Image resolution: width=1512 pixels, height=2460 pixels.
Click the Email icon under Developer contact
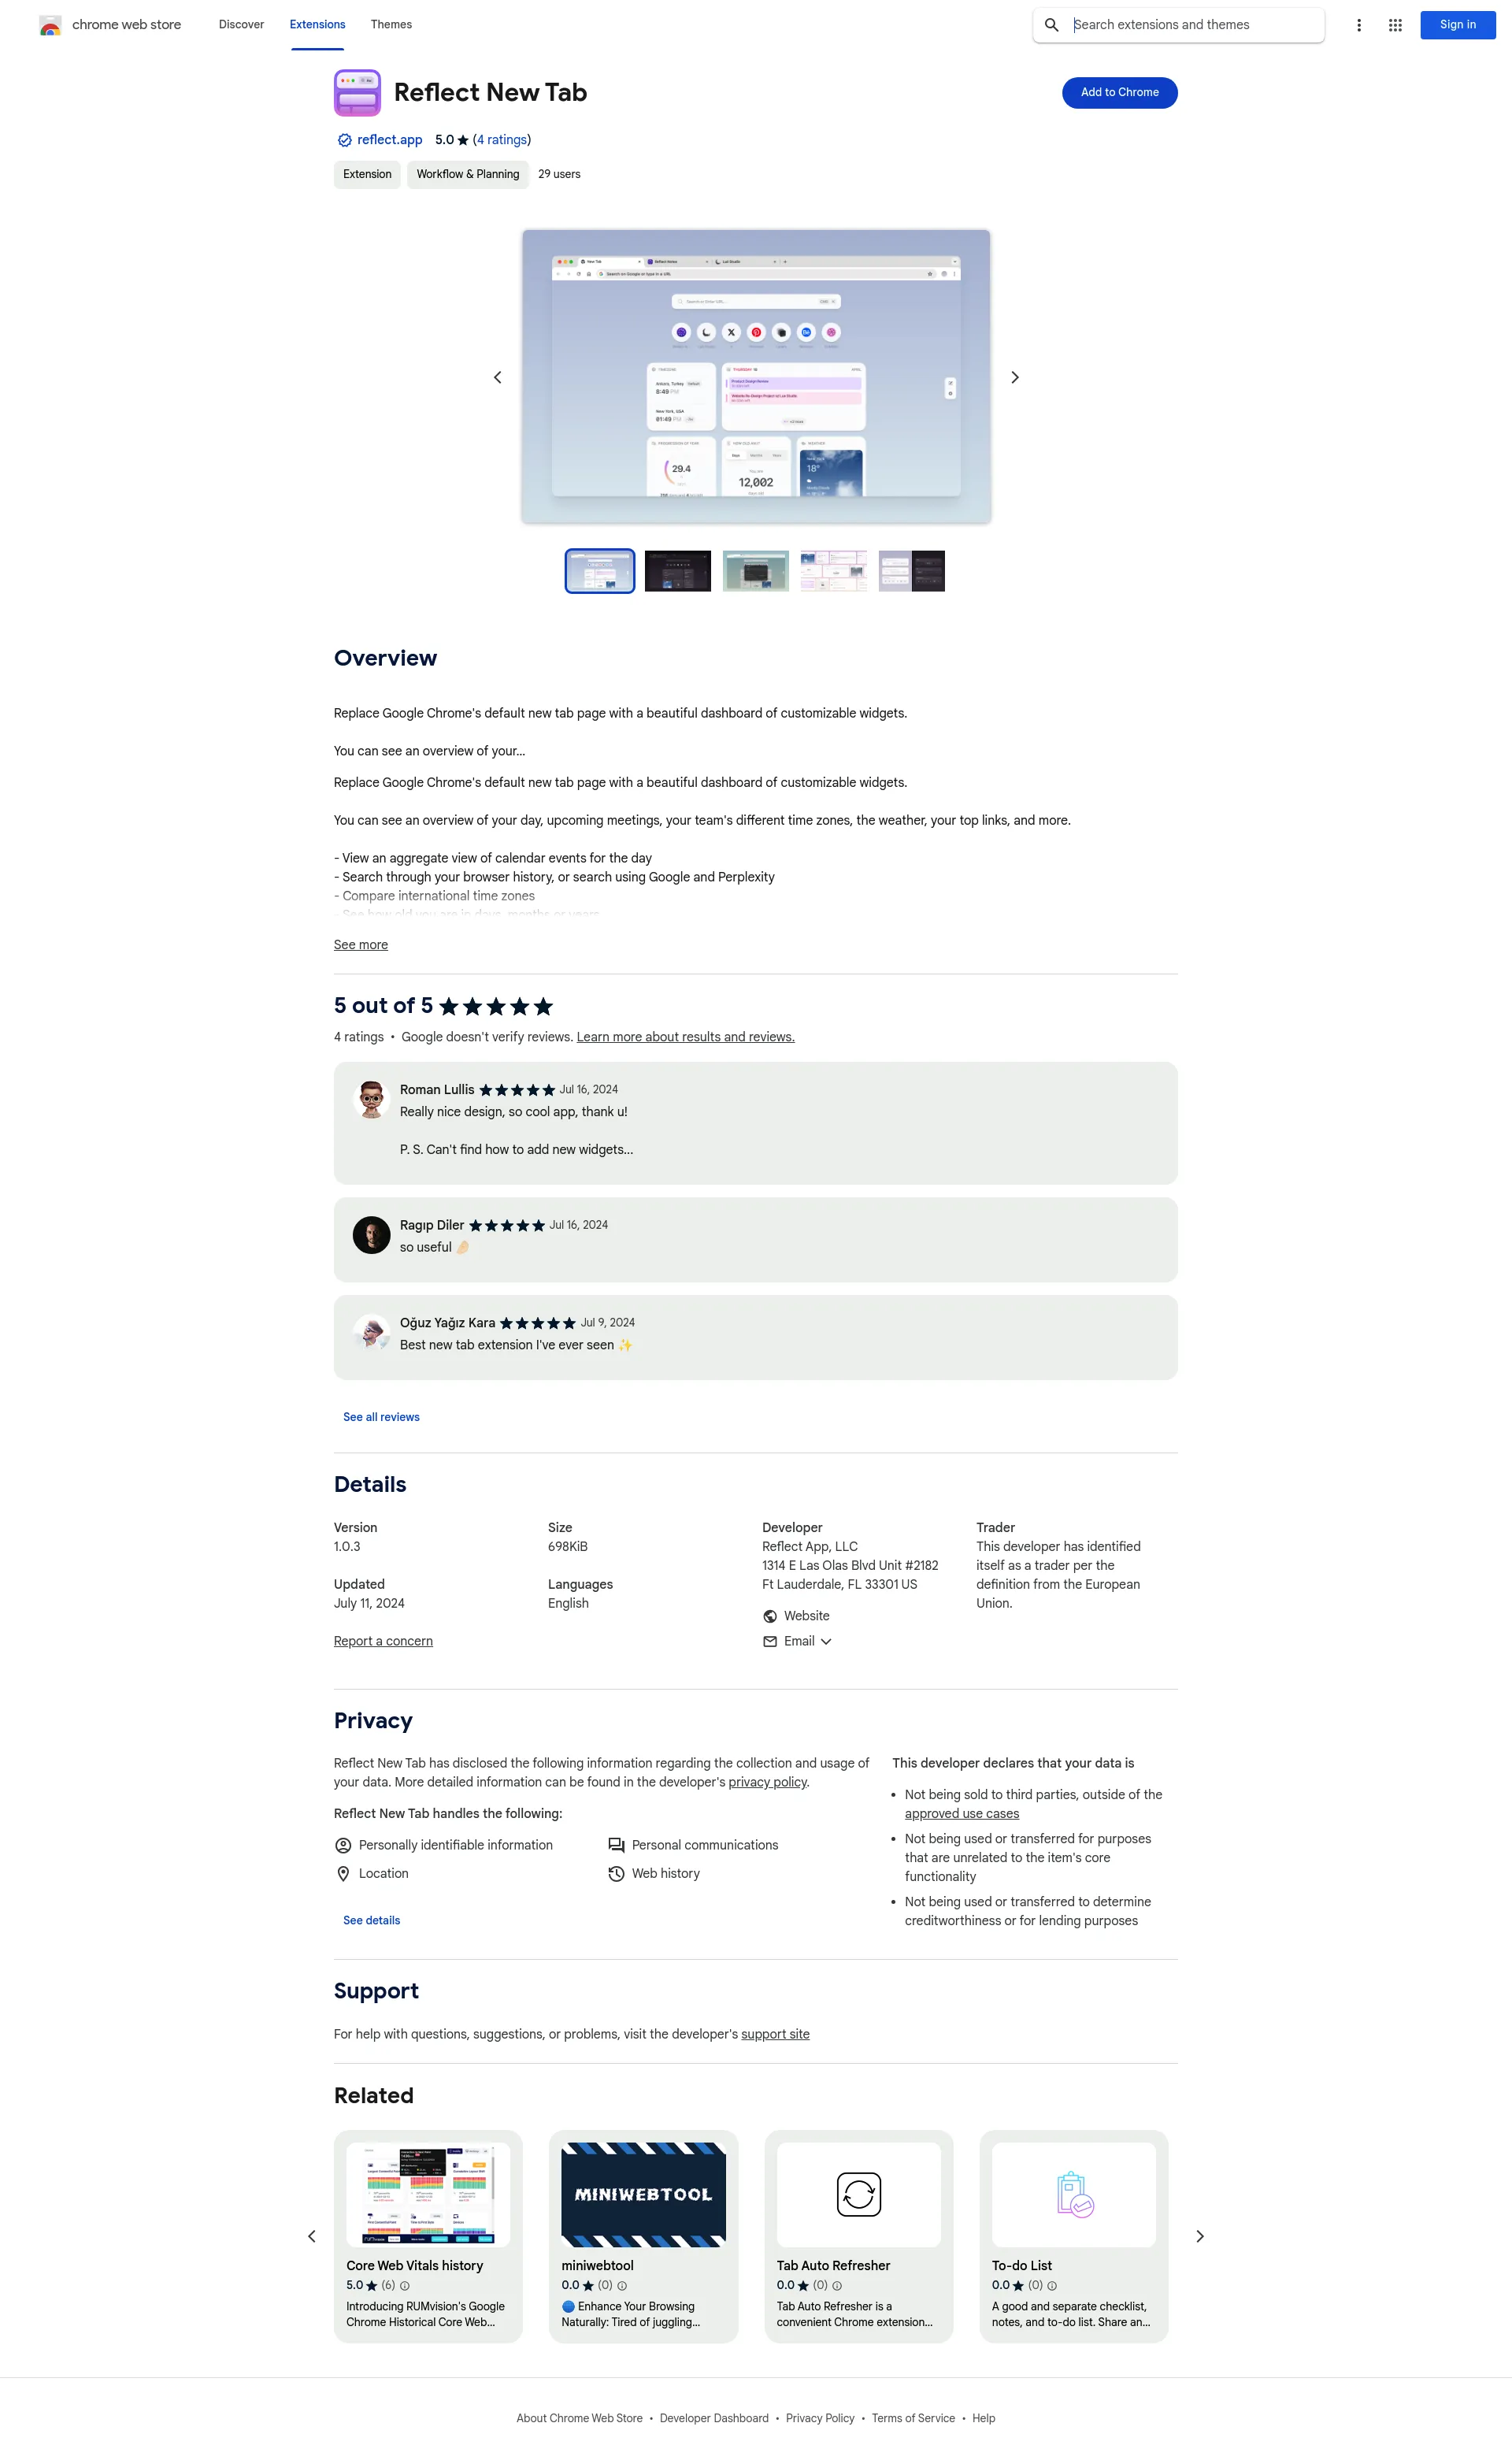point(771,1639)
